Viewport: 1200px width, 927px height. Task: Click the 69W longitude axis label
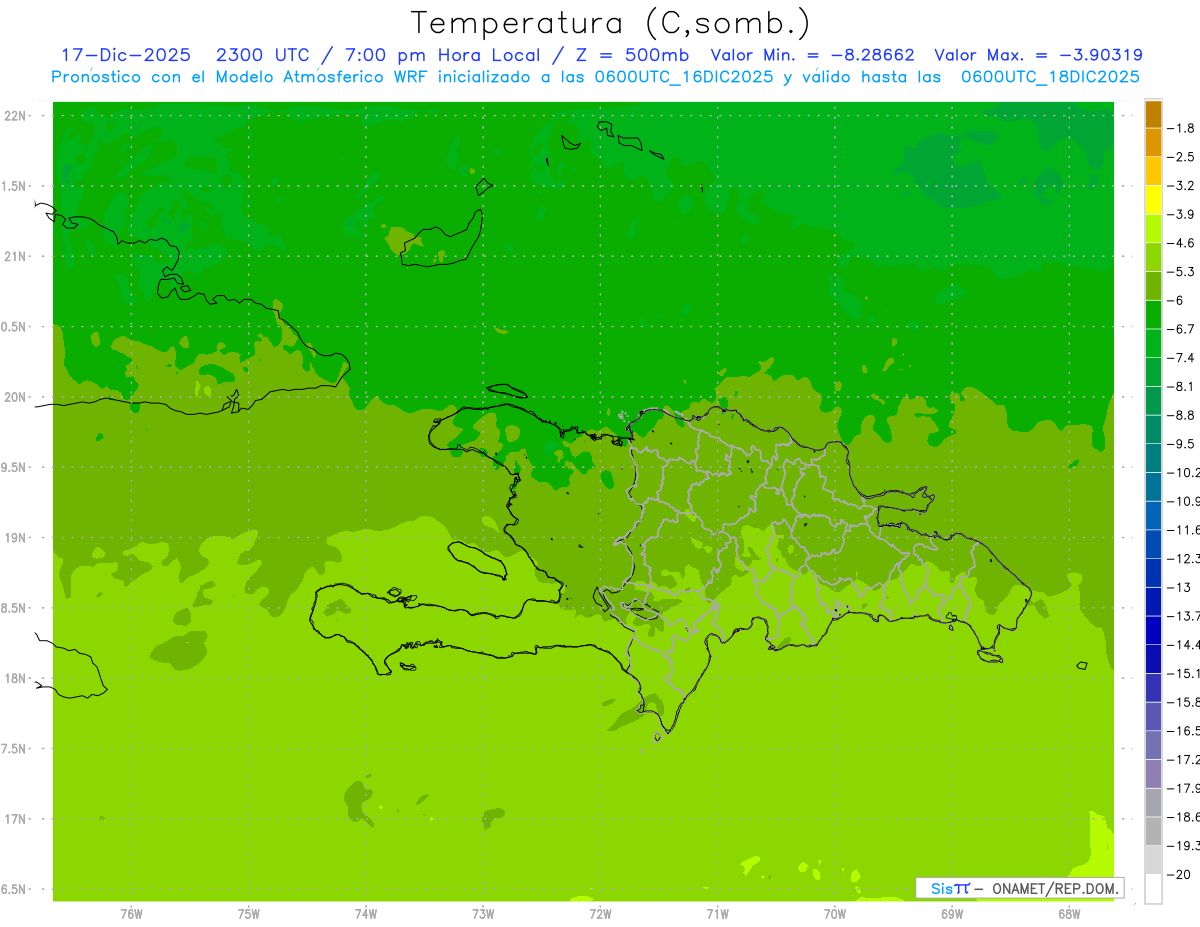click(x=952, y=913)
